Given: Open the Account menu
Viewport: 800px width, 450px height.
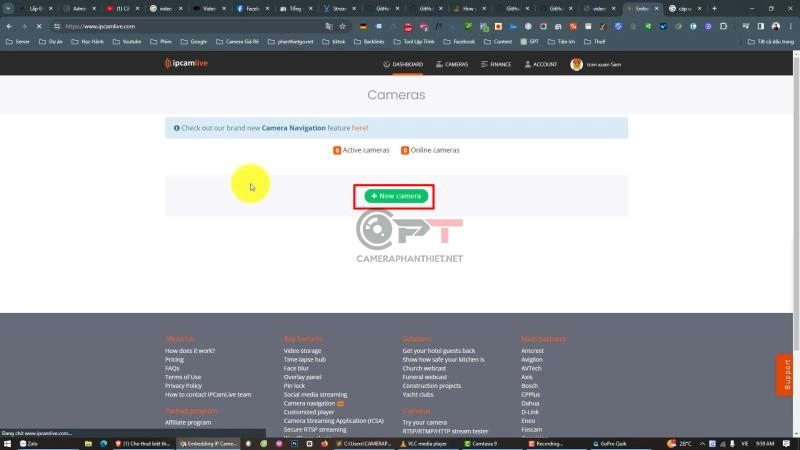Looking at the screenshot, I should [x=540, y=64].
